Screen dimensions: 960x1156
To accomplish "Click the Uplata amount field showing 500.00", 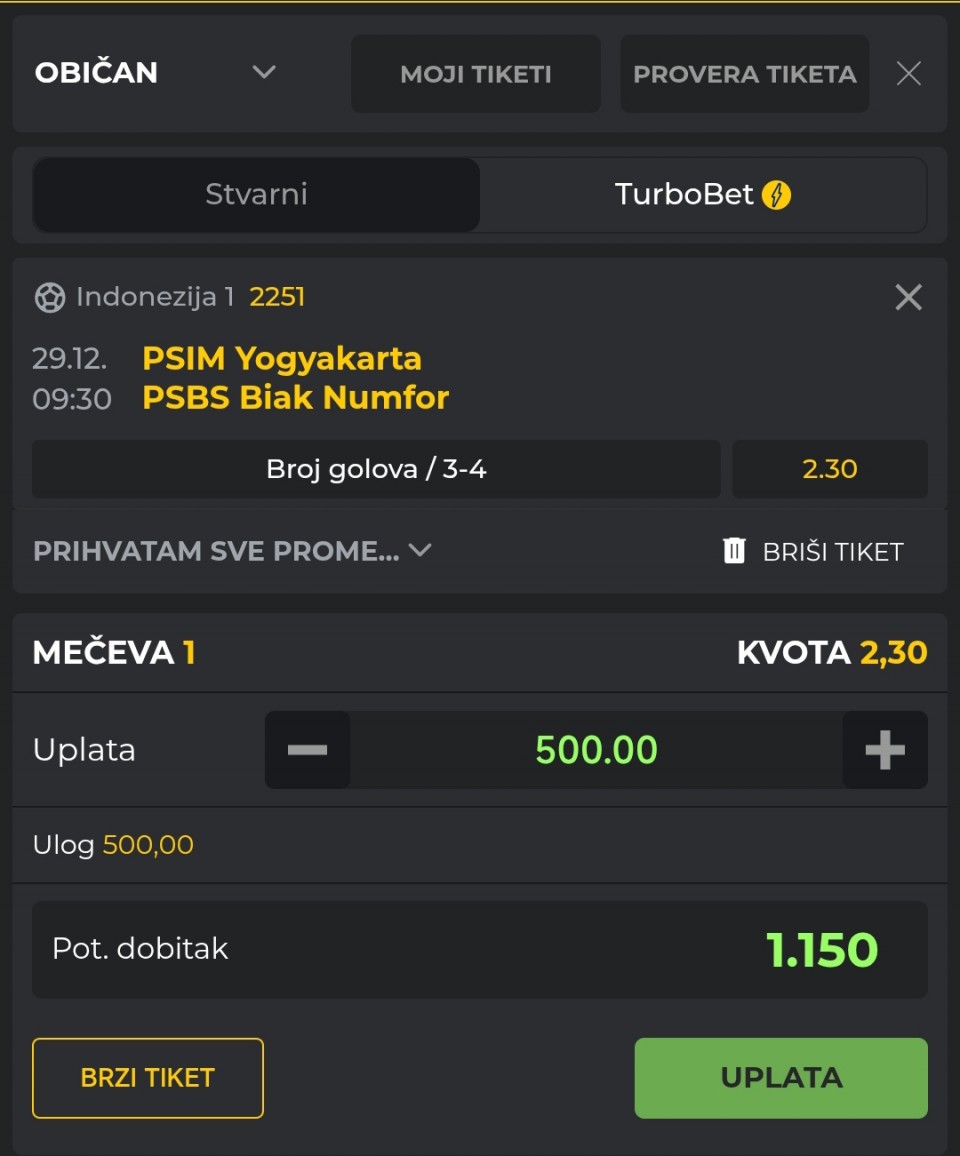I will pyautogui.click(x=596, y=750).
